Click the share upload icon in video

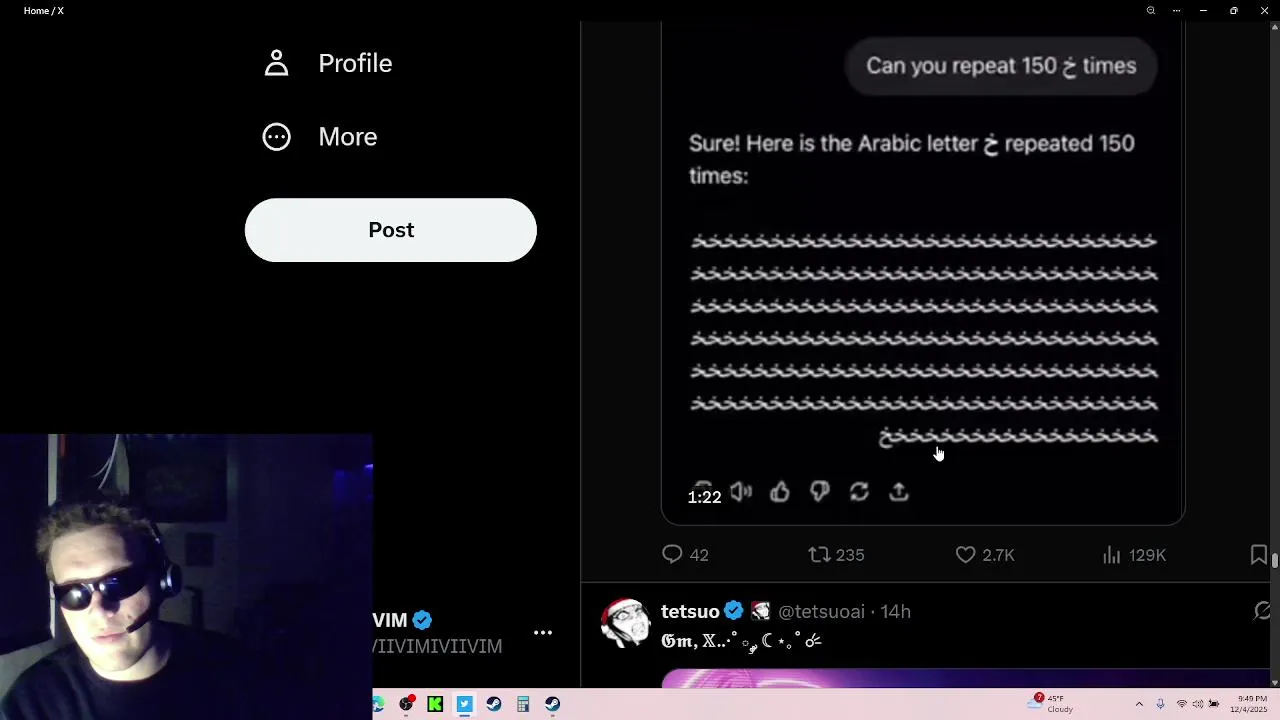tap(899, 491)
